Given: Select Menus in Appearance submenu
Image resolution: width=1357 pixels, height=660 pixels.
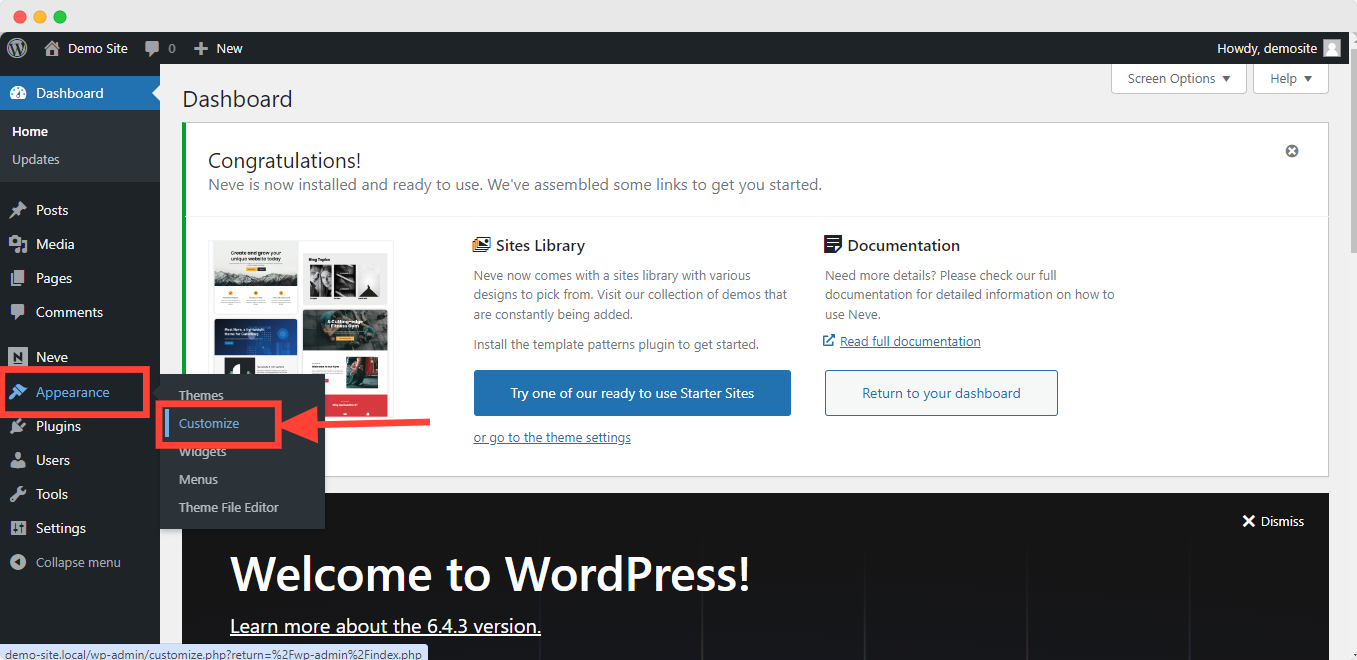Looking at the screenshot, I should tap(198, 479).
